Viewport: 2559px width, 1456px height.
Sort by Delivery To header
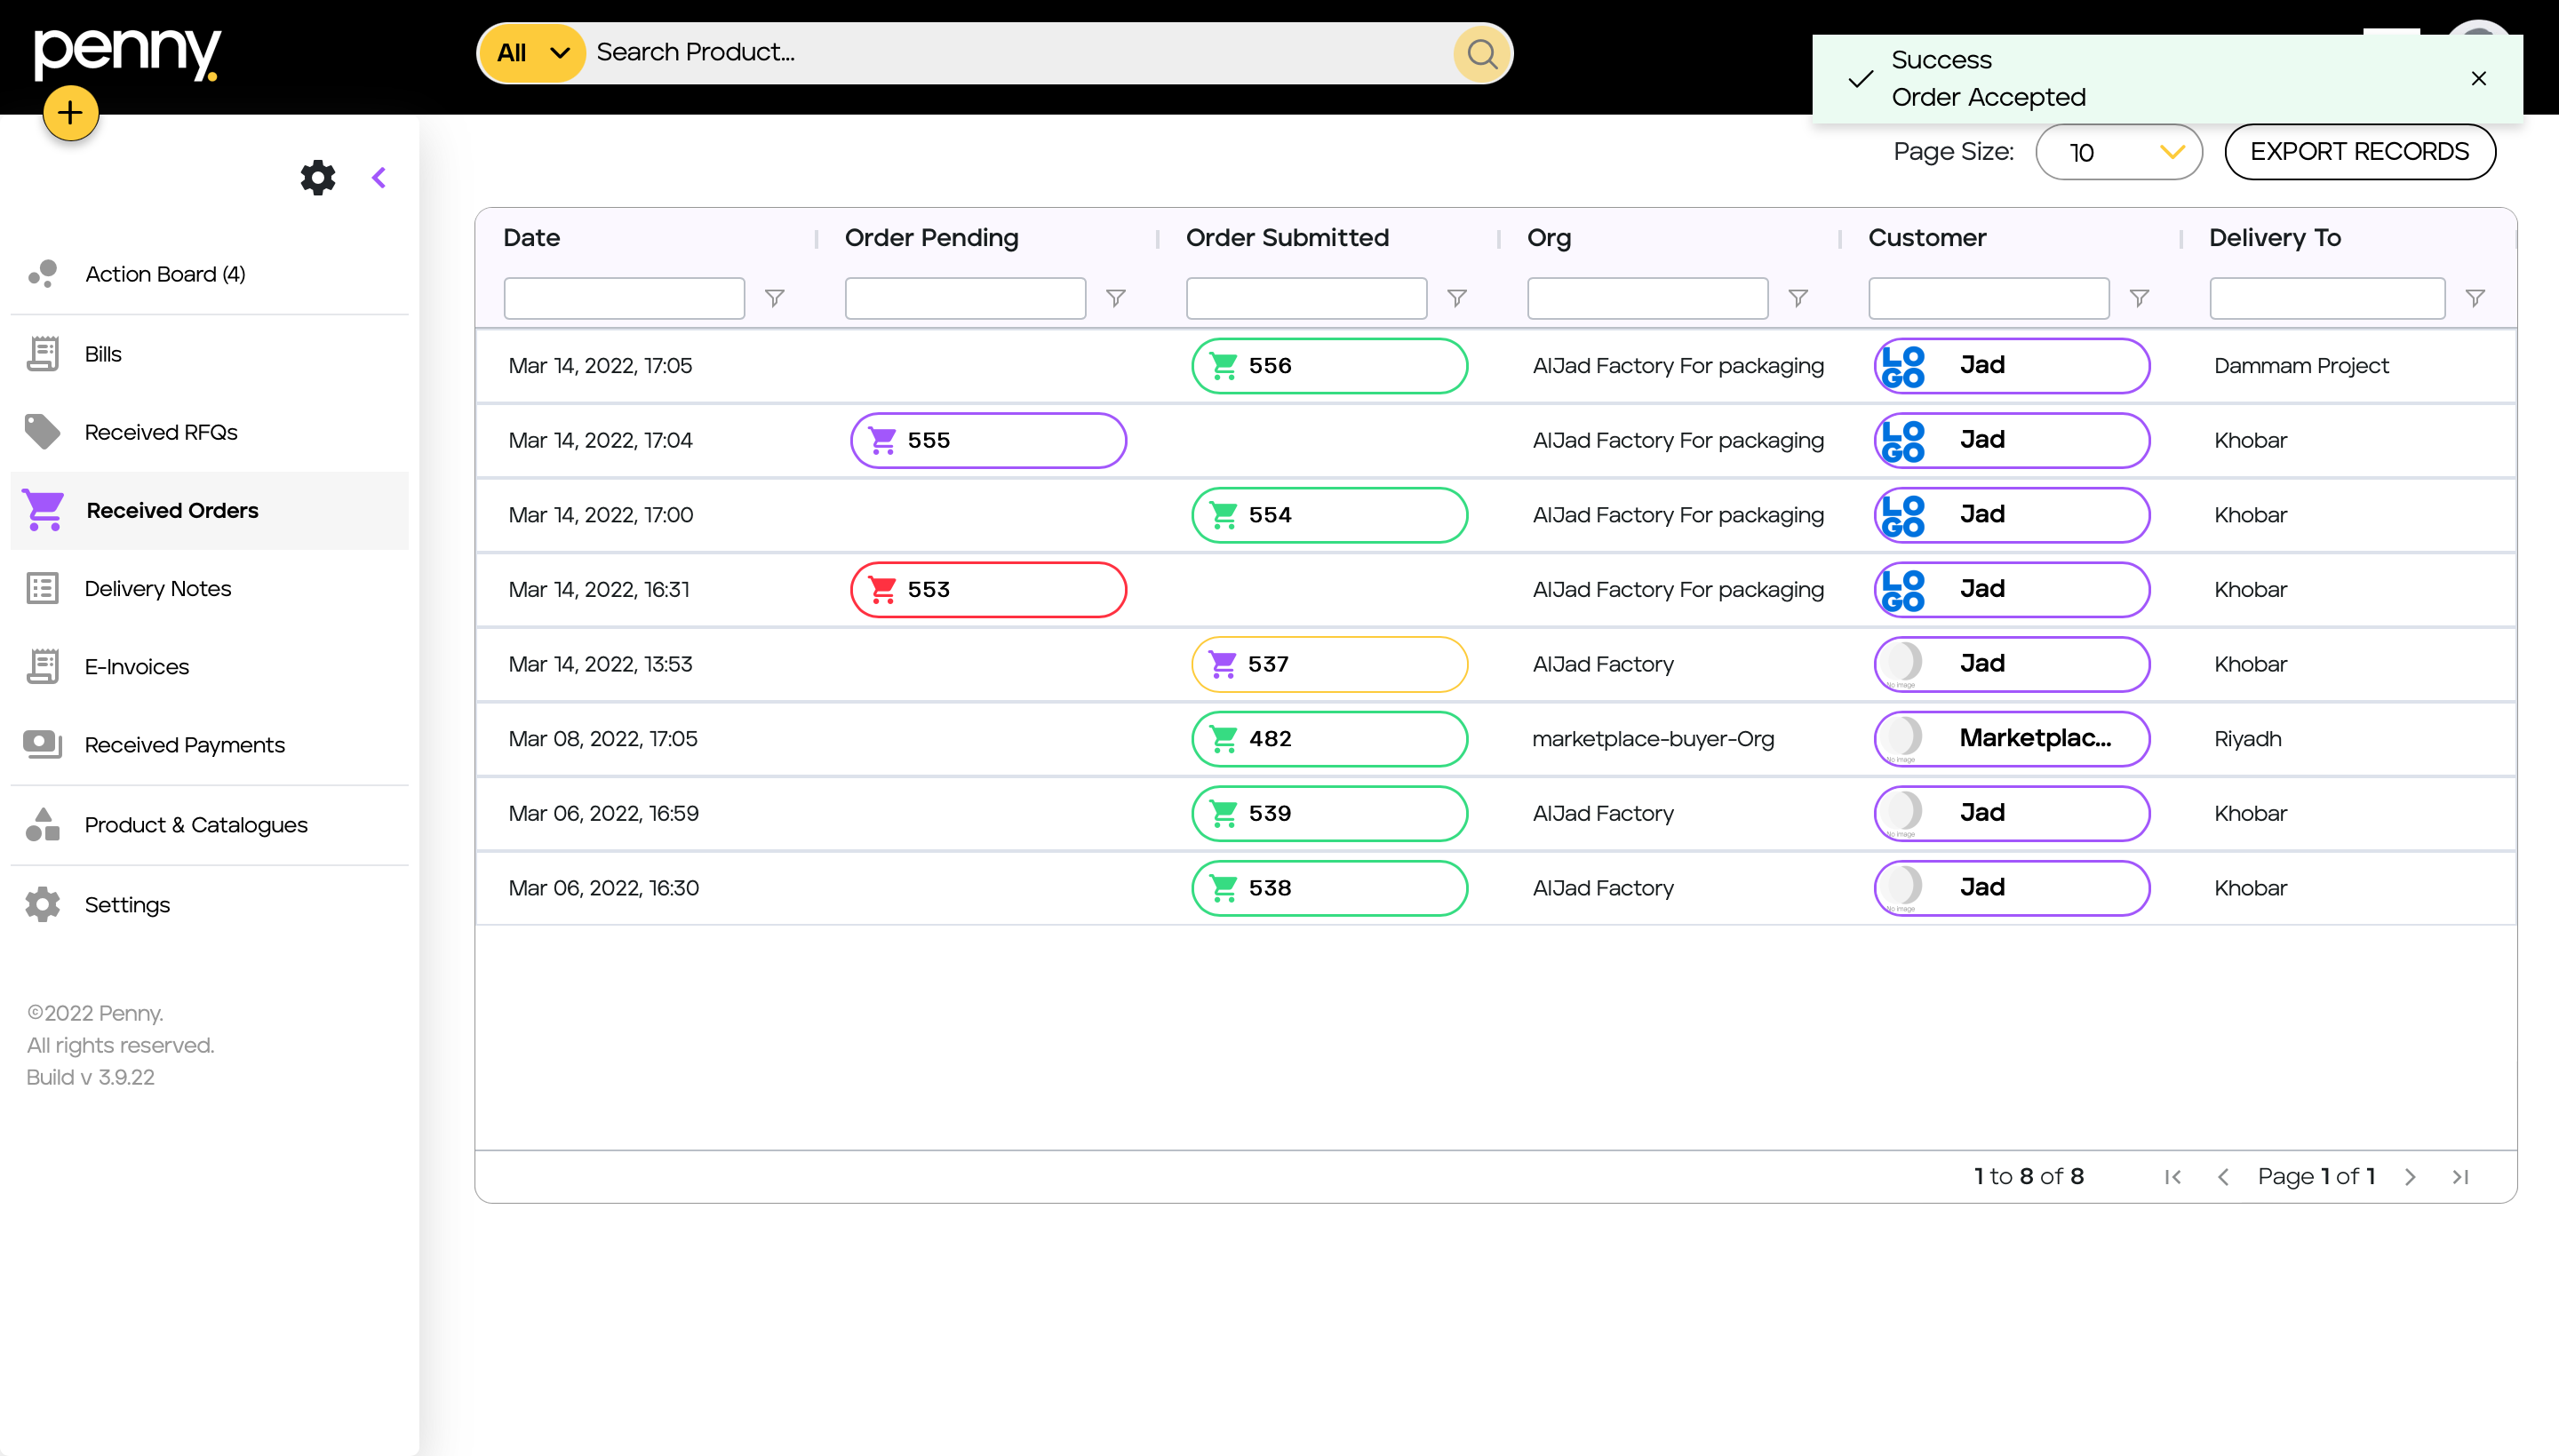coord(2275,238)
